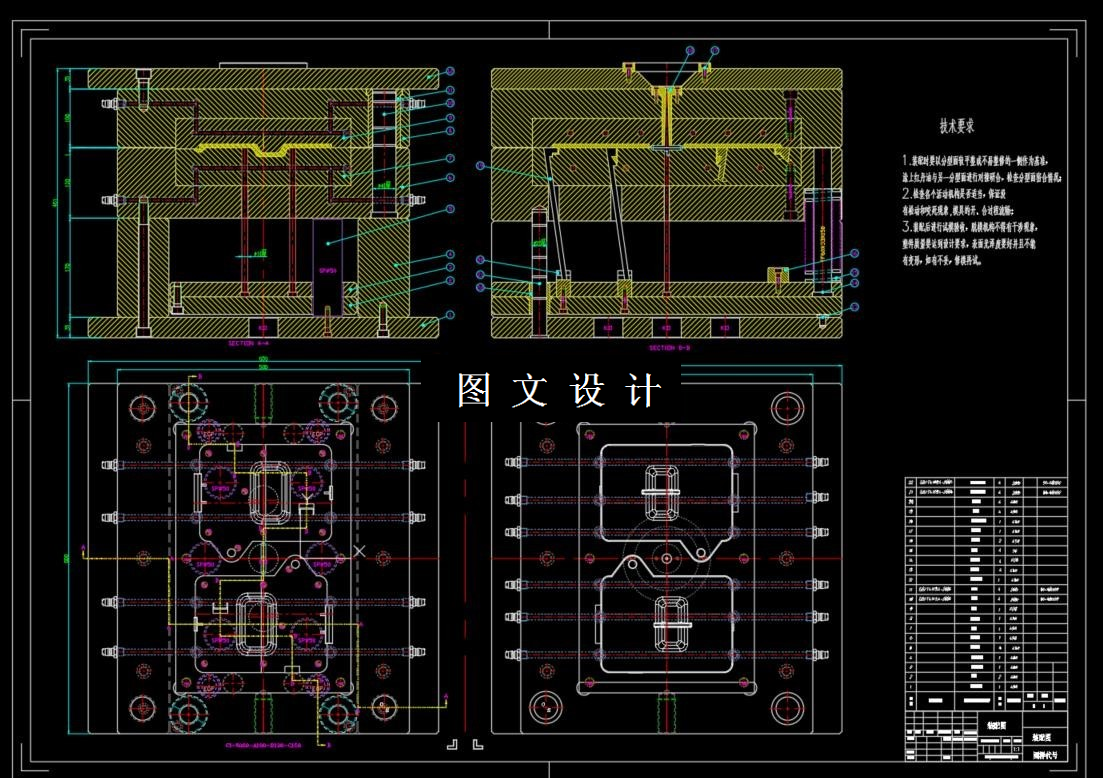Click the 1:1 scale cell in title block
Screen dimensions: 1103x778
pos(1016,750)
